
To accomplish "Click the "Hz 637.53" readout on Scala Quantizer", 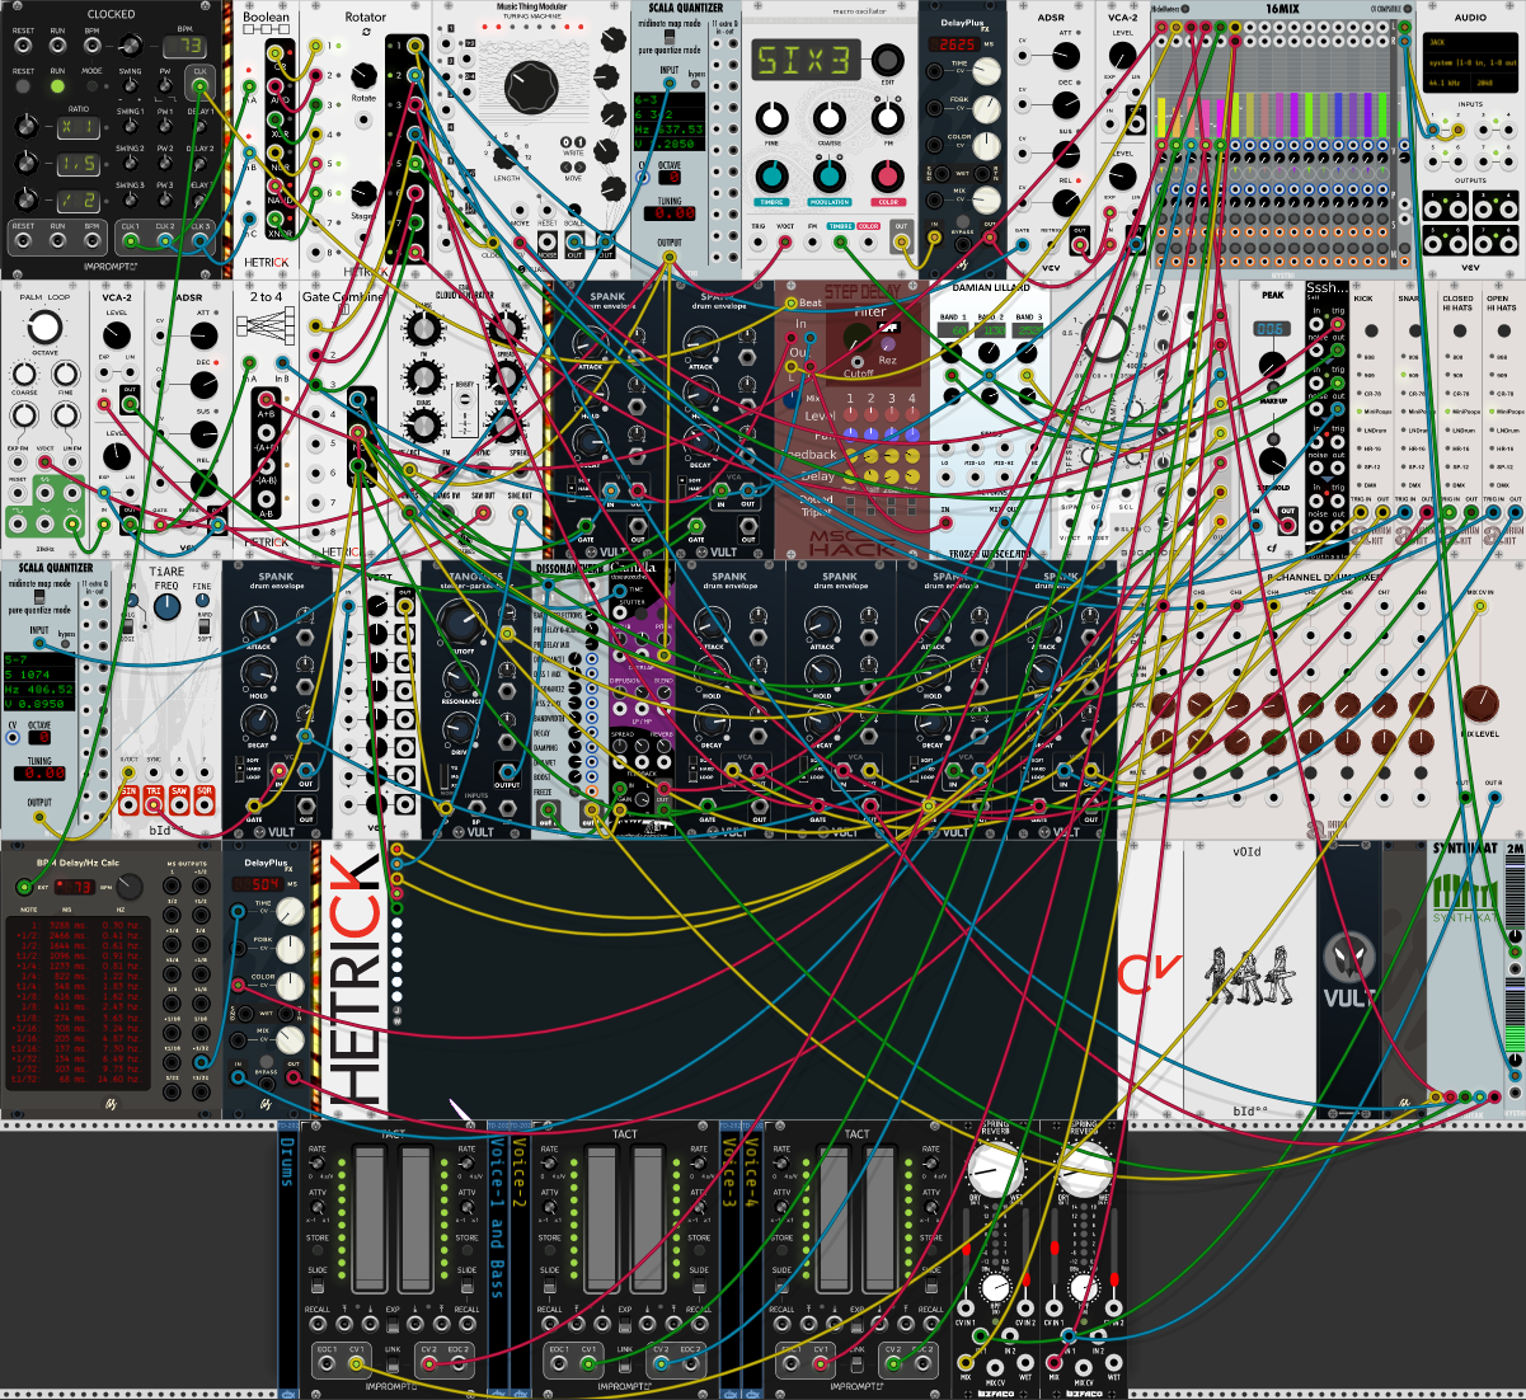I will point(669,129).
